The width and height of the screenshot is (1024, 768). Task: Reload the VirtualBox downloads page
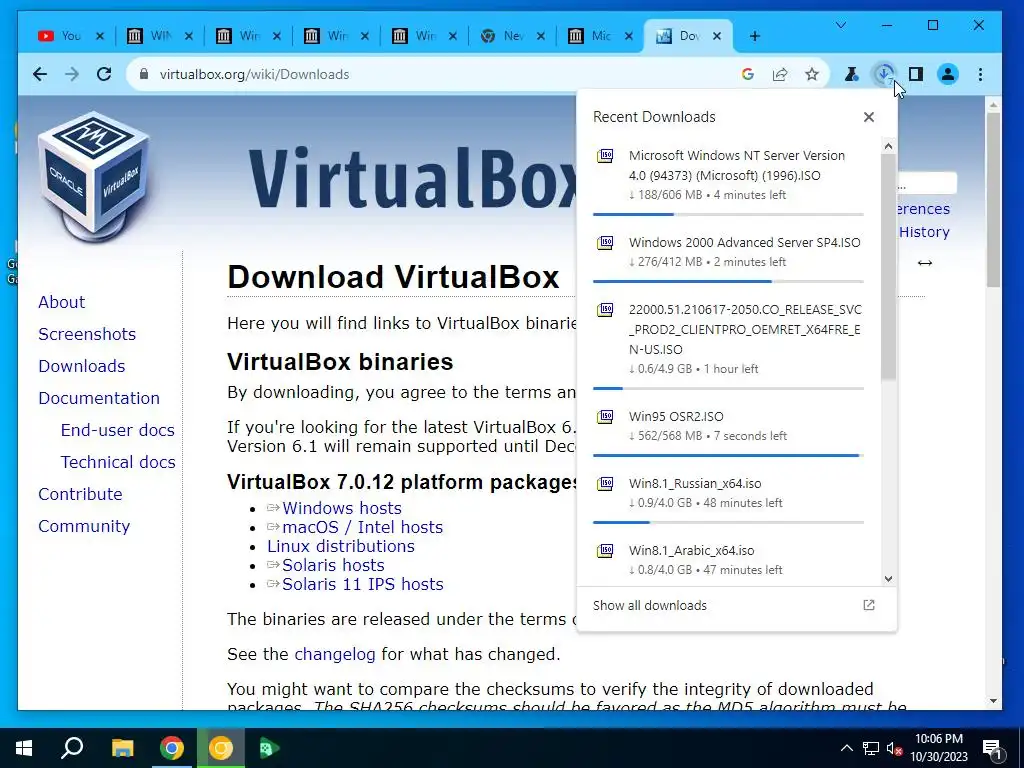[104, 74]
